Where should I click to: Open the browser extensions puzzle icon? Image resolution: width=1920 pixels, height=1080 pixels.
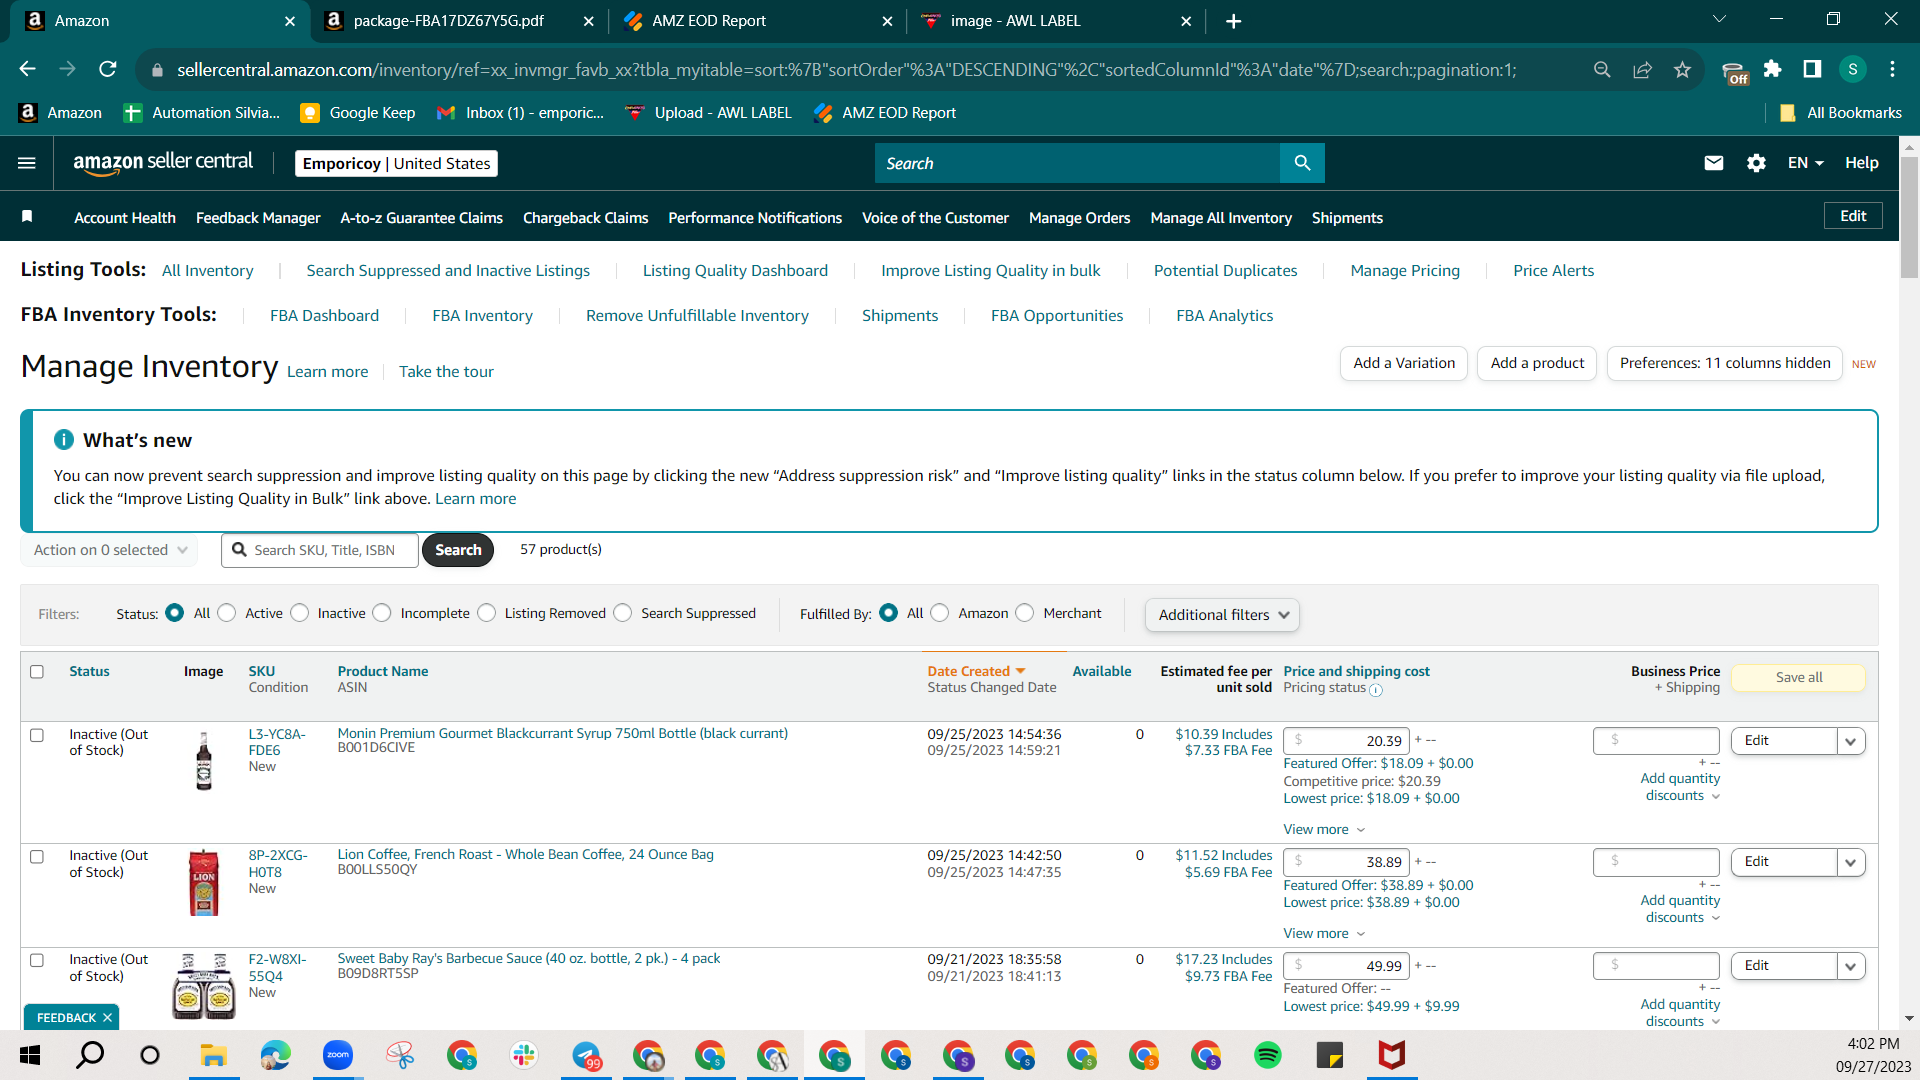point(1773,69)
